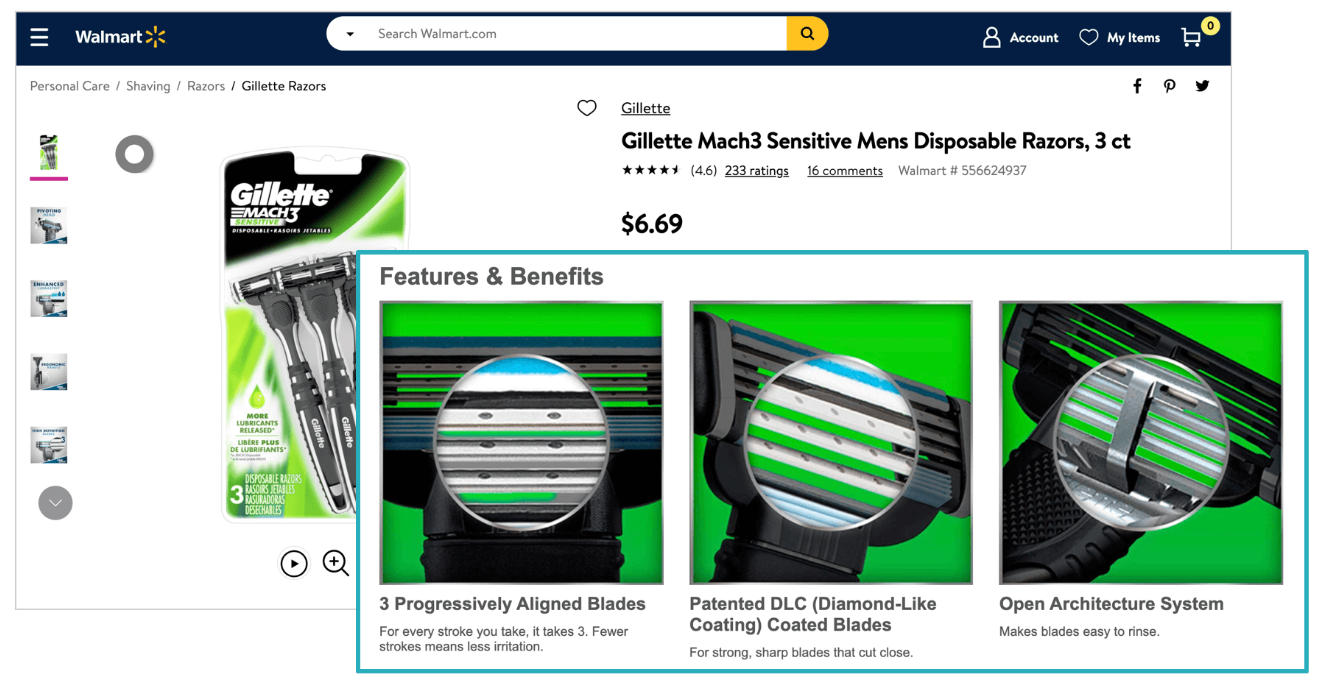Viewport: 1329px width, 697px height.
Task: Go to Walmart home via logo
Action: click(x=120, y=38)
